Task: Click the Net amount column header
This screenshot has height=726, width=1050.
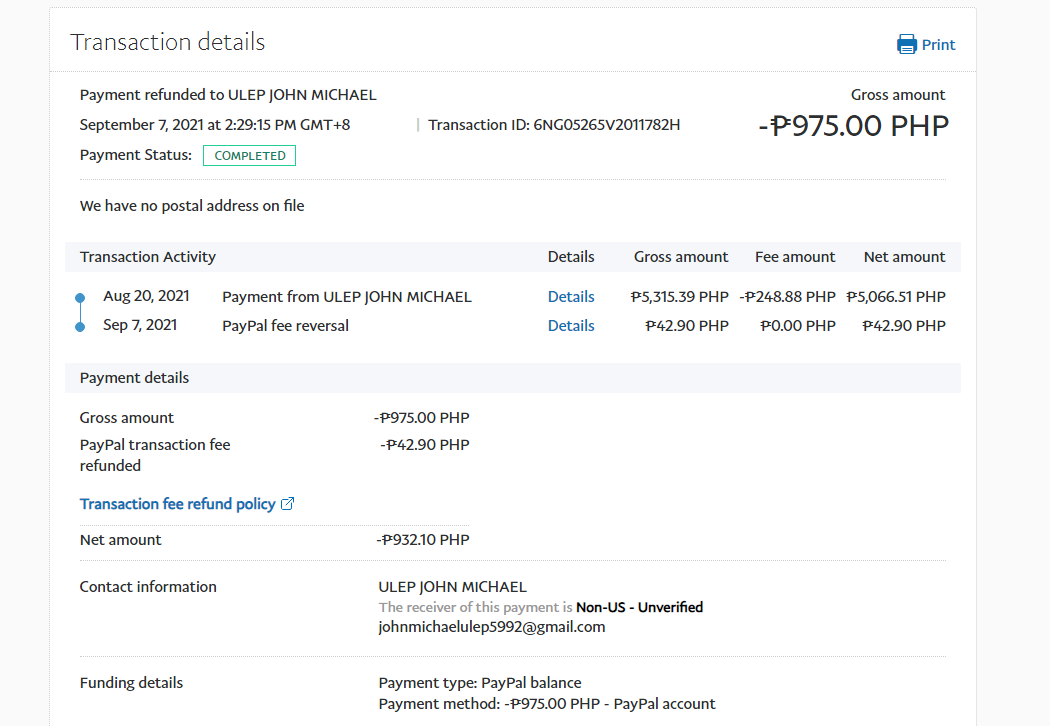Action: coord(904,257)
